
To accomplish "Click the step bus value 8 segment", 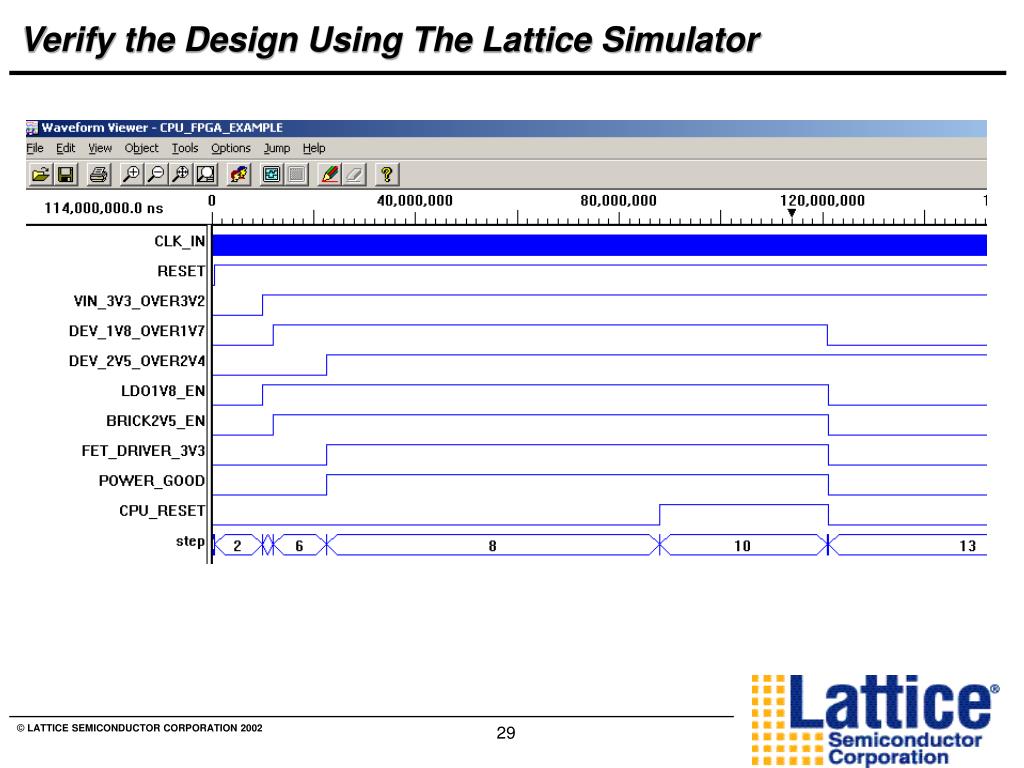I will tap(492, 545).
